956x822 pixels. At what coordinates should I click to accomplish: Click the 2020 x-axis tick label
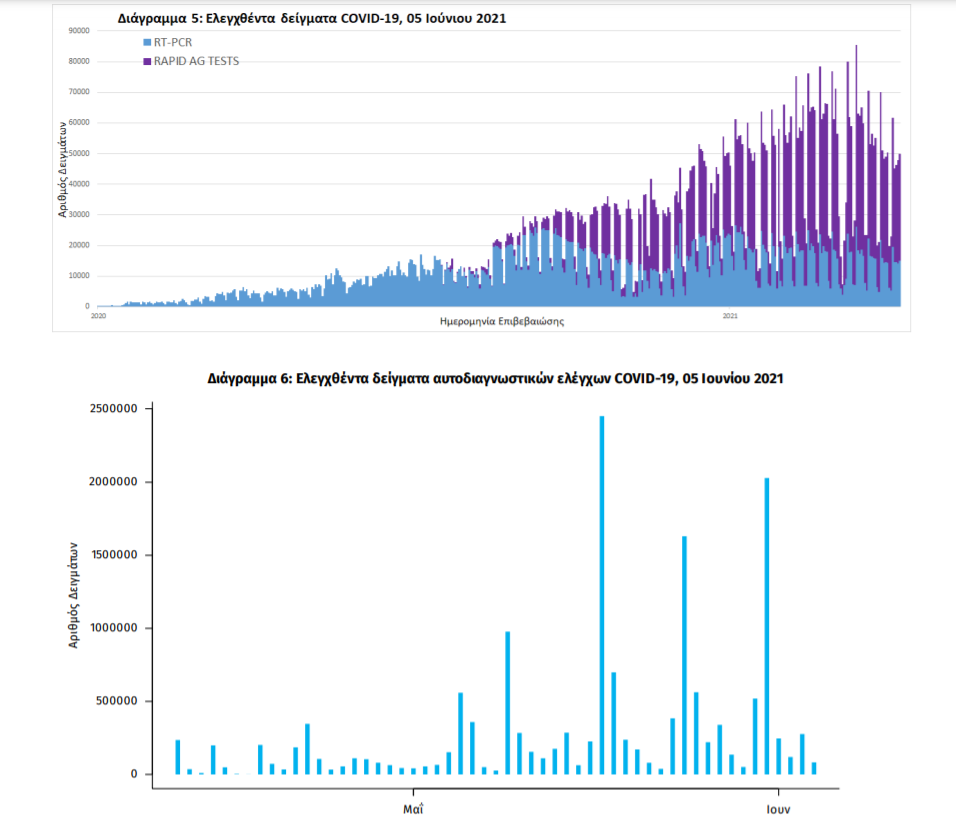pyautogui.click(x=98, y=316)
